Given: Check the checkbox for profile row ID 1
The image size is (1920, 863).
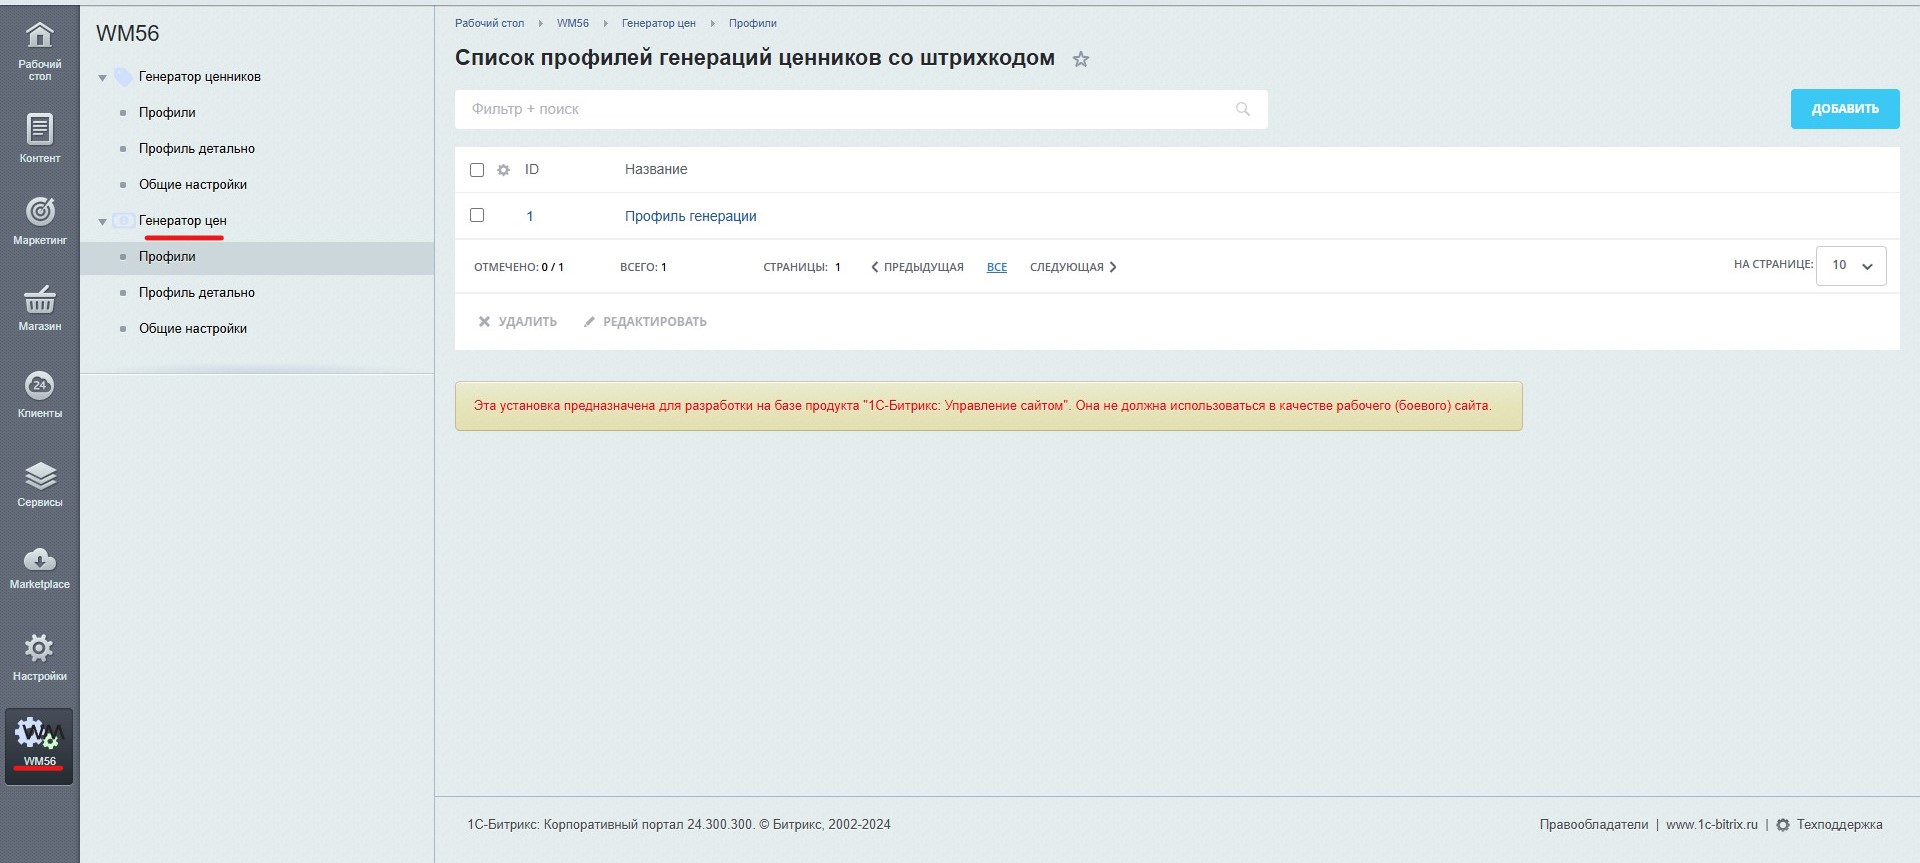Looking at the screenshot, I should 477,215.
